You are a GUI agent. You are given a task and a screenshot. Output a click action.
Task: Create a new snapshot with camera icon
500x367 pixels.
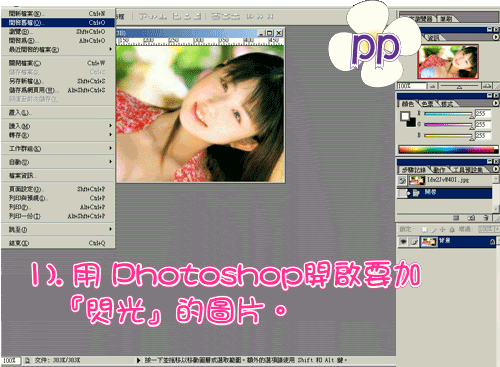click(x=471, y=218)
